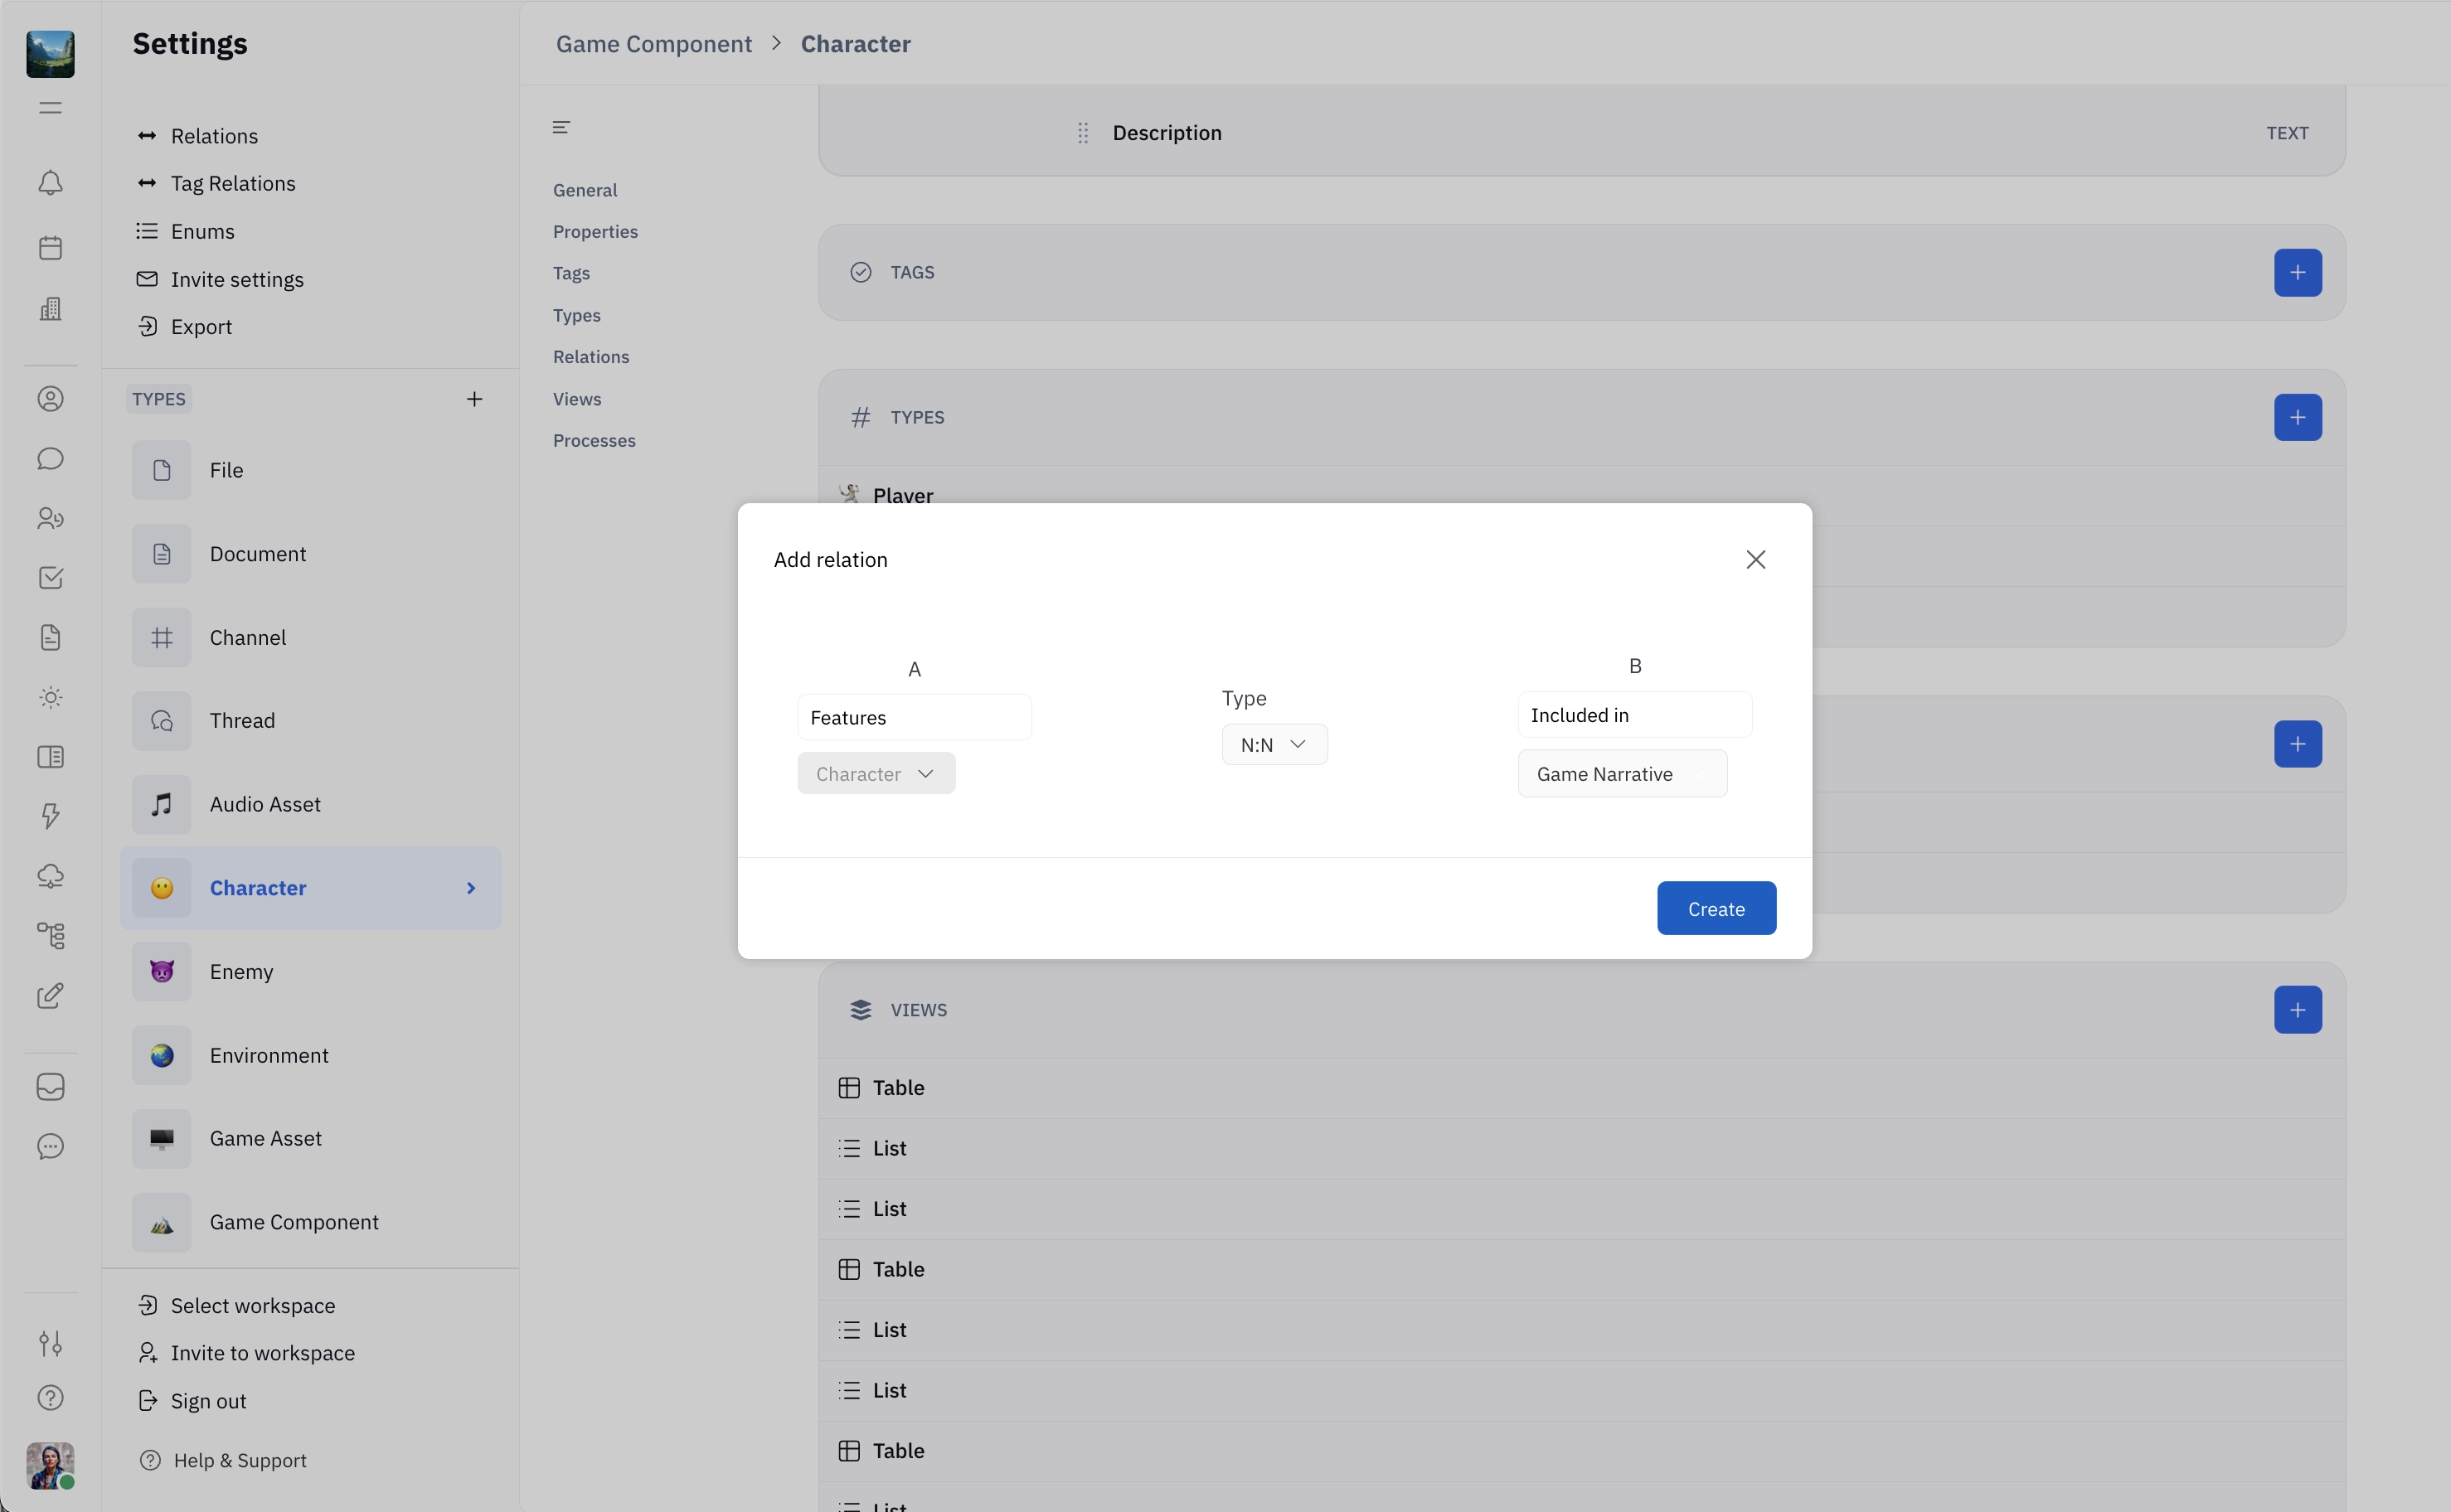Viewport: 2451px width, 1512px height.
Task: Collapse the section outline icon above General
Action: tap(561, 127)
